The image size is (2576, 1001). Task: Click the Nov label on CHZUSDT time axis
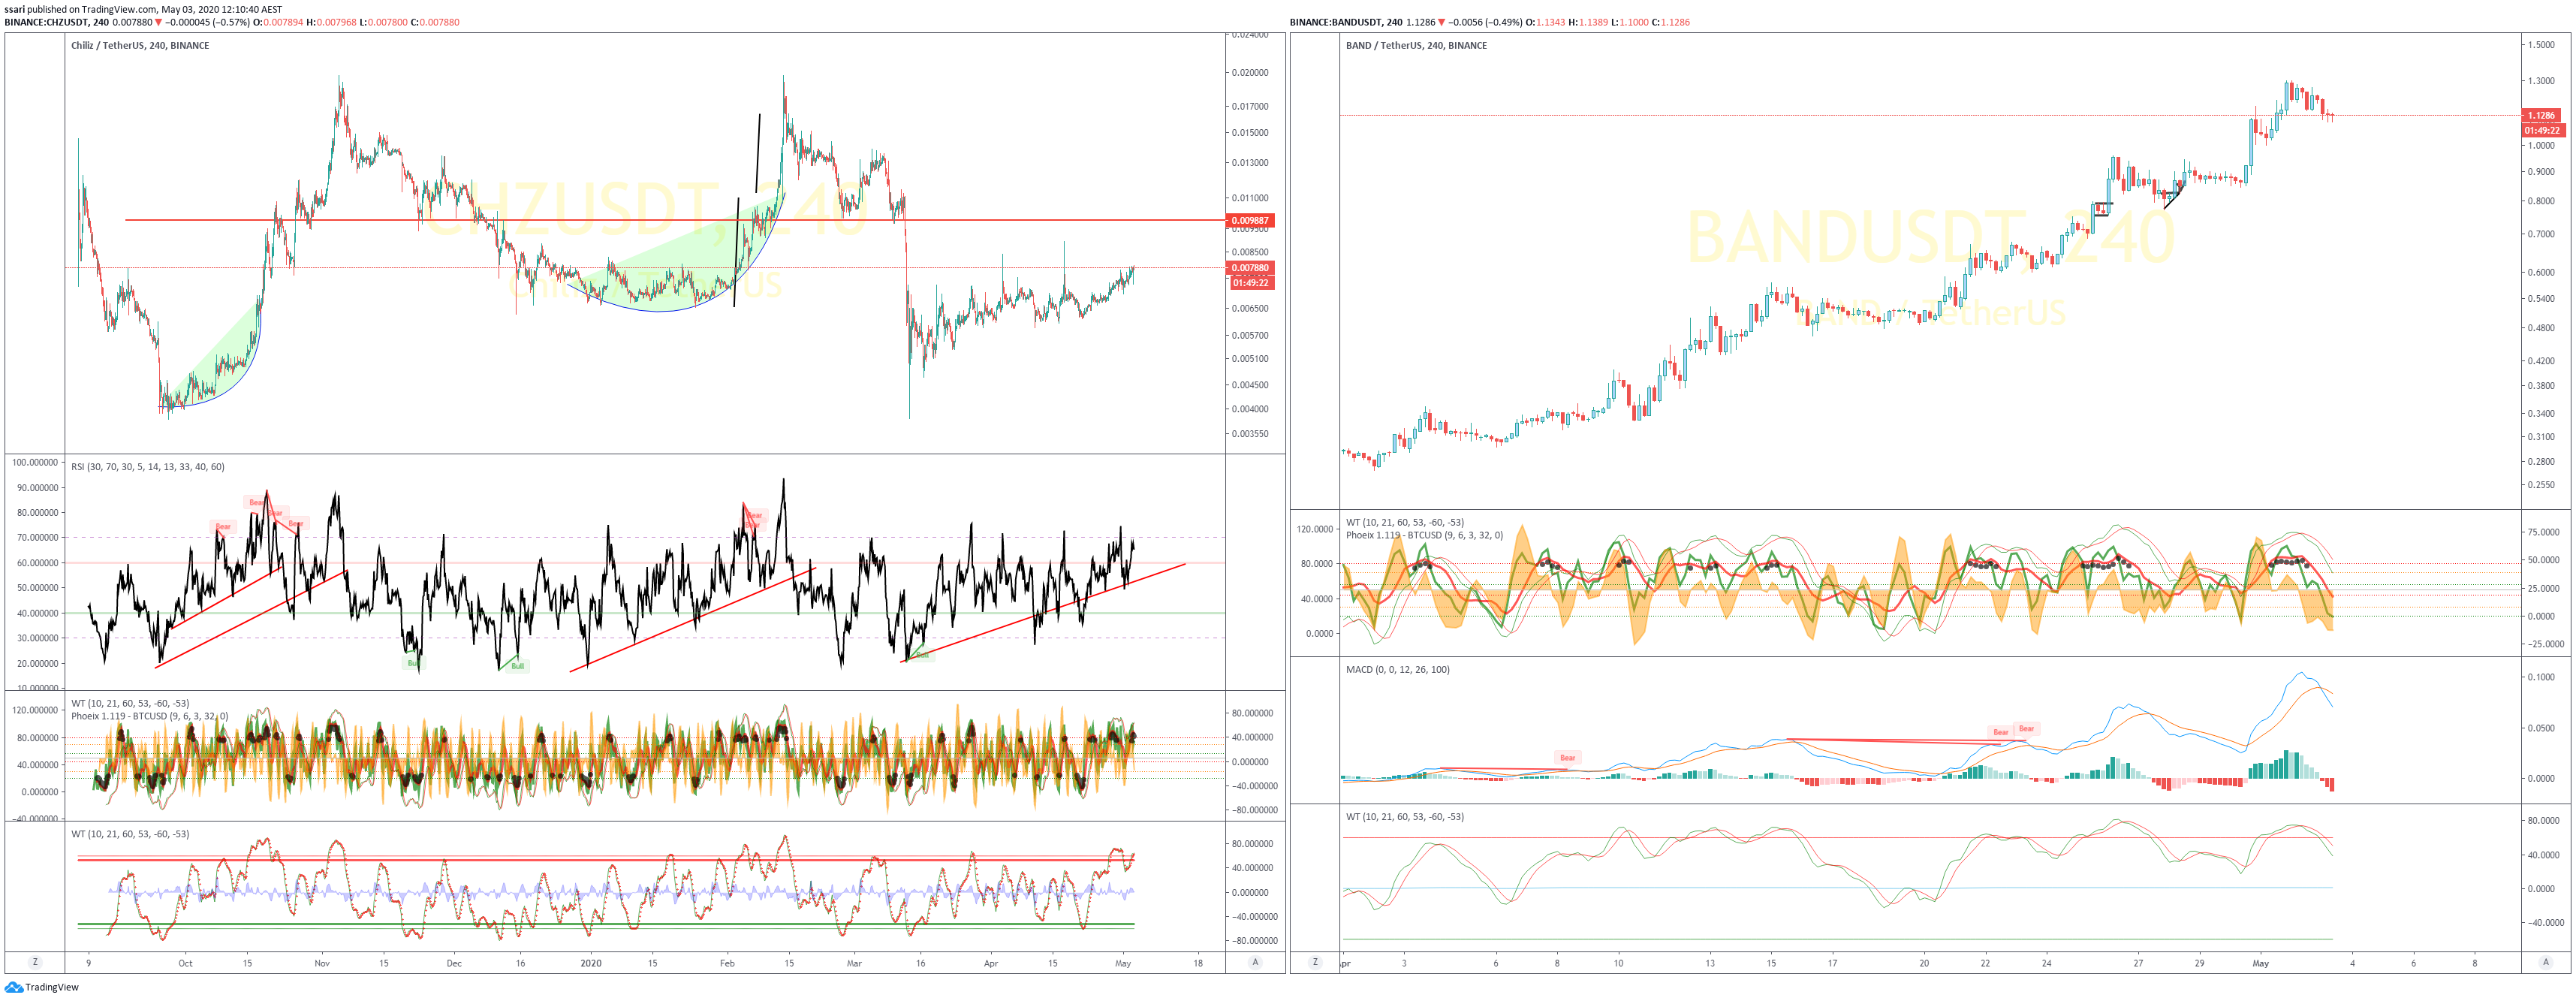pyautogui.click(x=322, y=963)
